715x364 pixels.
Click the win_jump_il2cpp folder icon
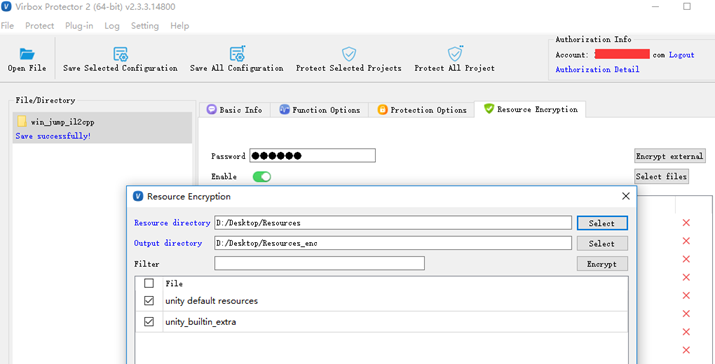tap(22, 122)
